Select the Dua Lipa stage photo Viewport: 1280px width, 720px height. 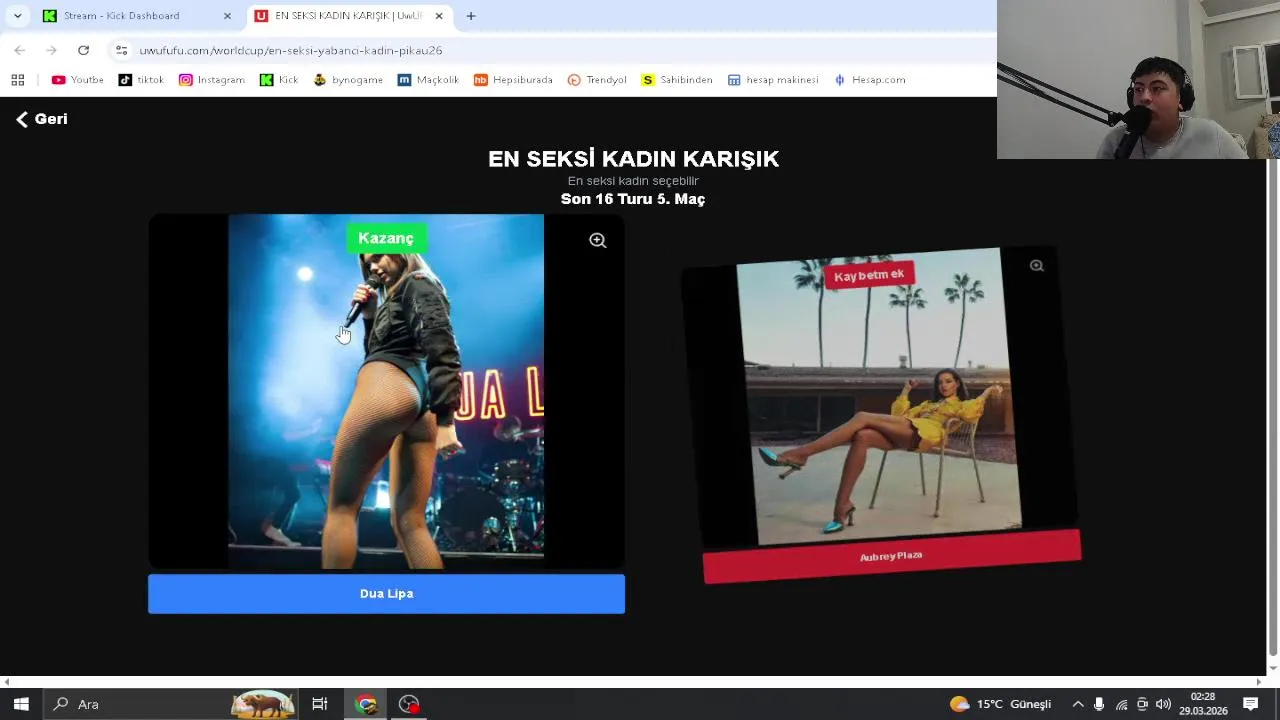point(386,392)
